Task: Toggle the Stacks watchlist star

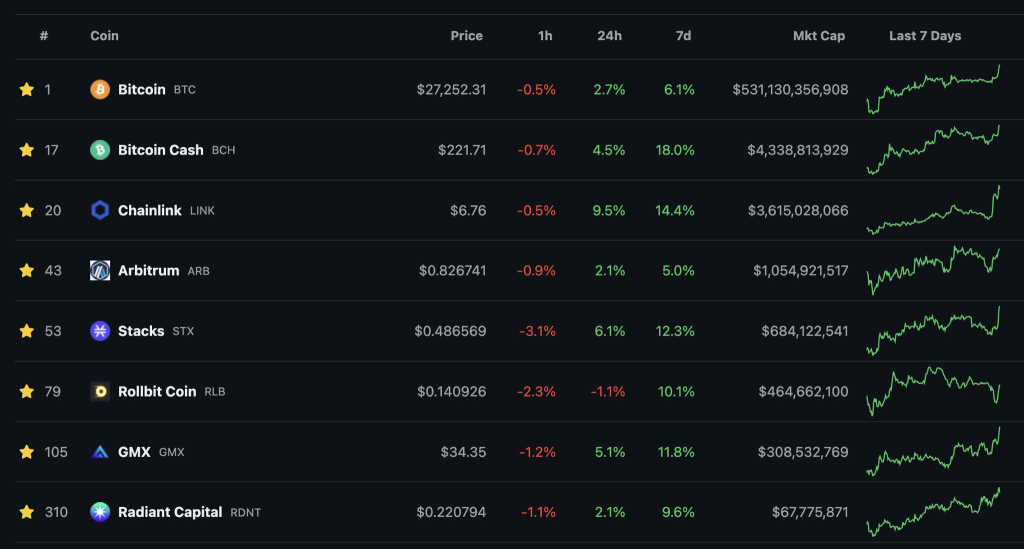Action: click(x=27, y=331)
